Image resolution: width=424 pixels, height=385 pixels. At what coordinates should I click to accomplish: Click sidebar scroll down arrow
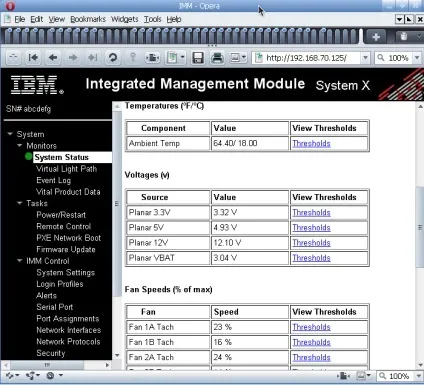tap(117, 355)
